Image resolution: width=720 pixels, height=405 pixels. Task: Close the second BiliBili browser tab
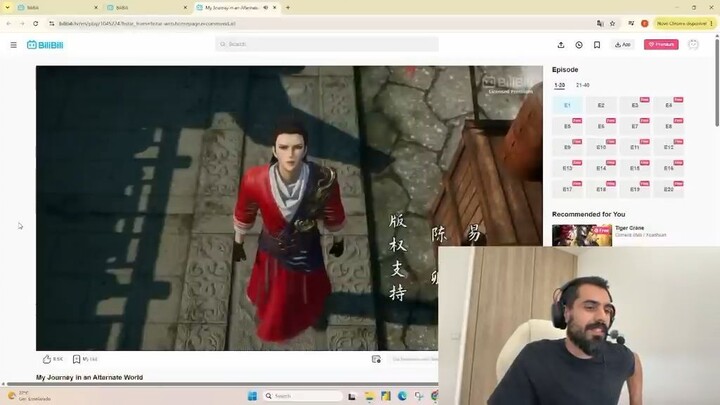click(185, 8)
